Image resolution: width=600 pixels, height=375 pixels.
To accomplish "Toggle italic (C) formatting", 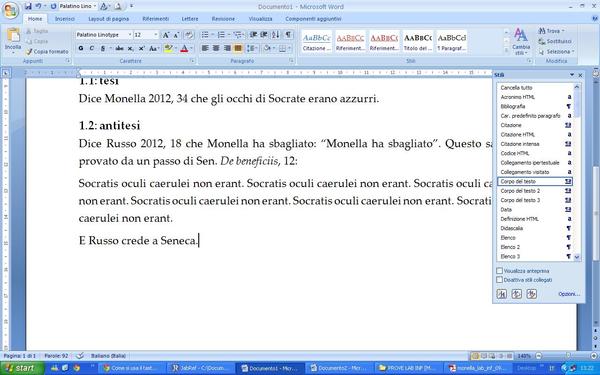I will tap(91, 48).
